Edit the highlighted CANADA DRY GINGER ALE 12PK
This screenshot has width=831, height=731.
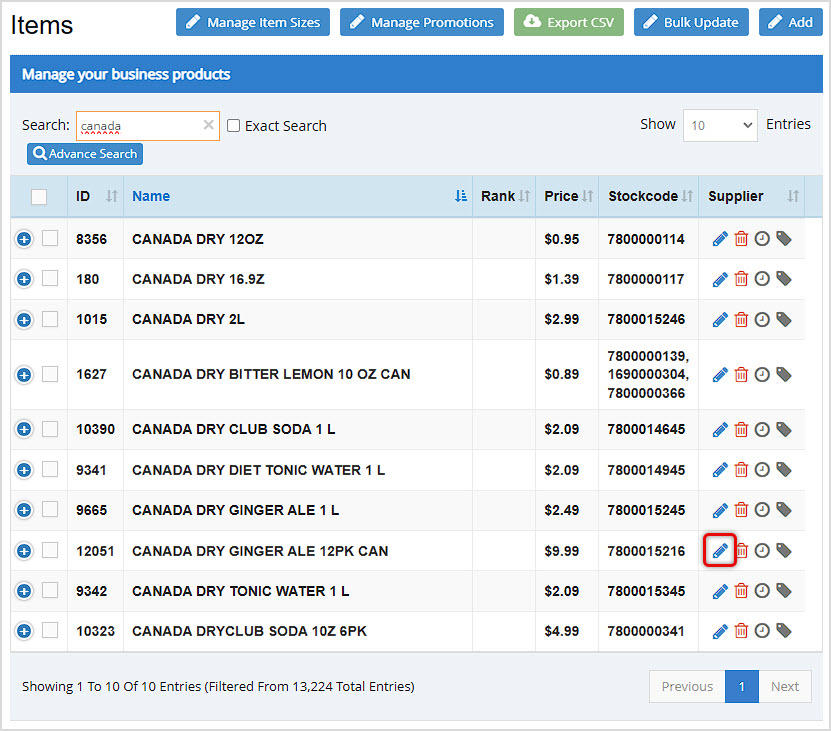[x=719, y=550]
